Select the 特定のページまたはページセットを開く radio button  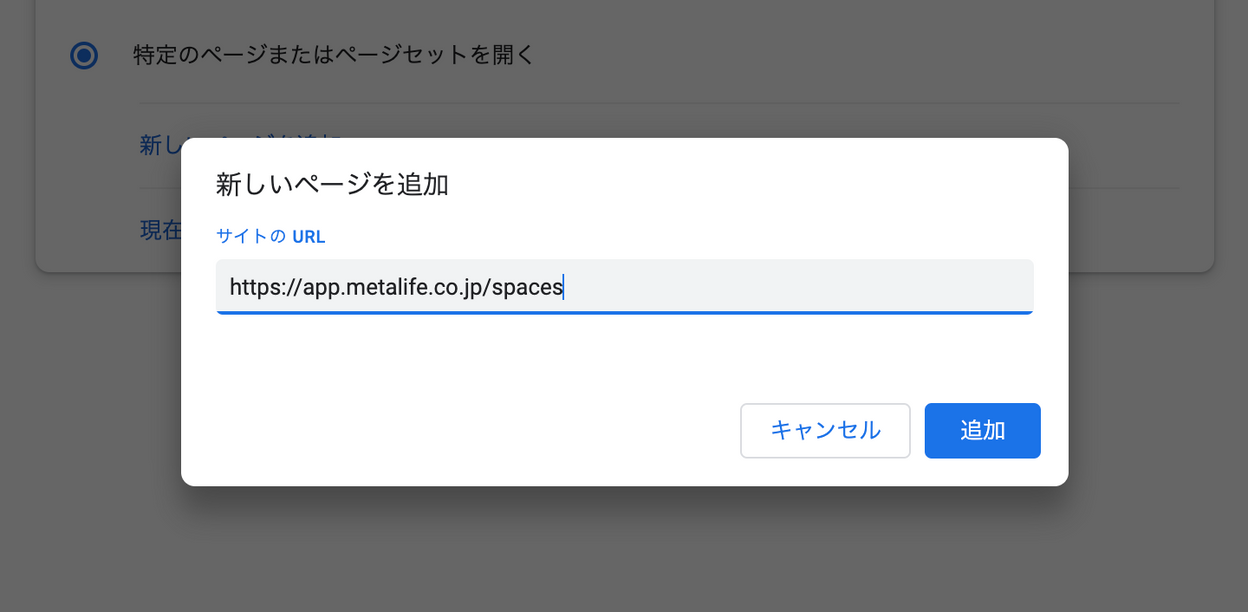tap(84, 55)
